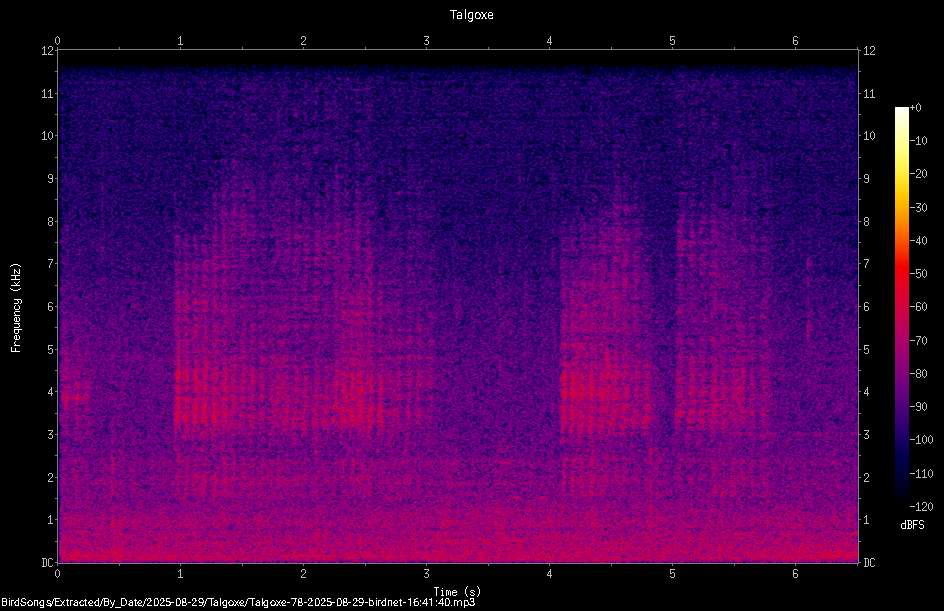Viewport: 944px width, 611px height.
Task: Click the dBFS legend label
Action: [x=912, y=525]
